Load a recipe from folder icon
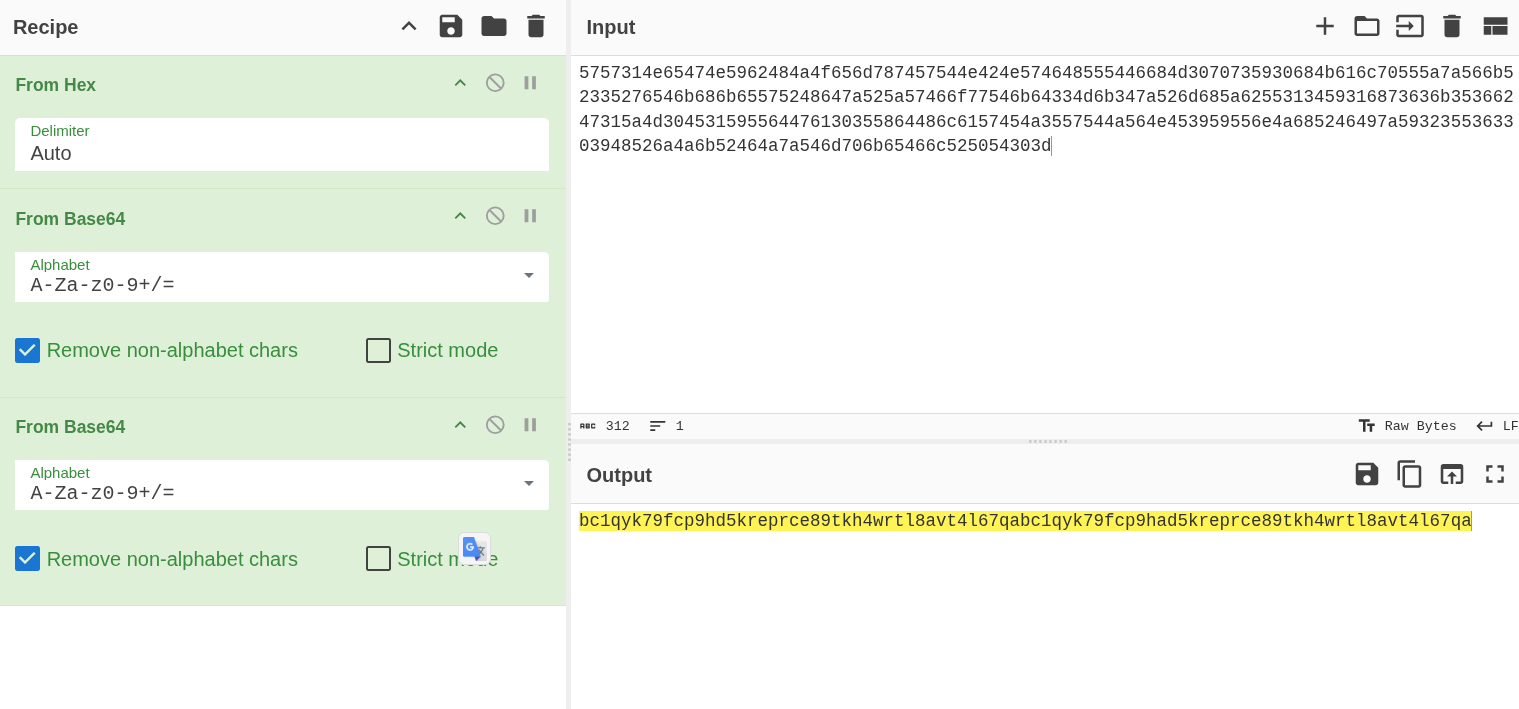The height and width of the screenshot is (709, 1519). coord(493,26)
